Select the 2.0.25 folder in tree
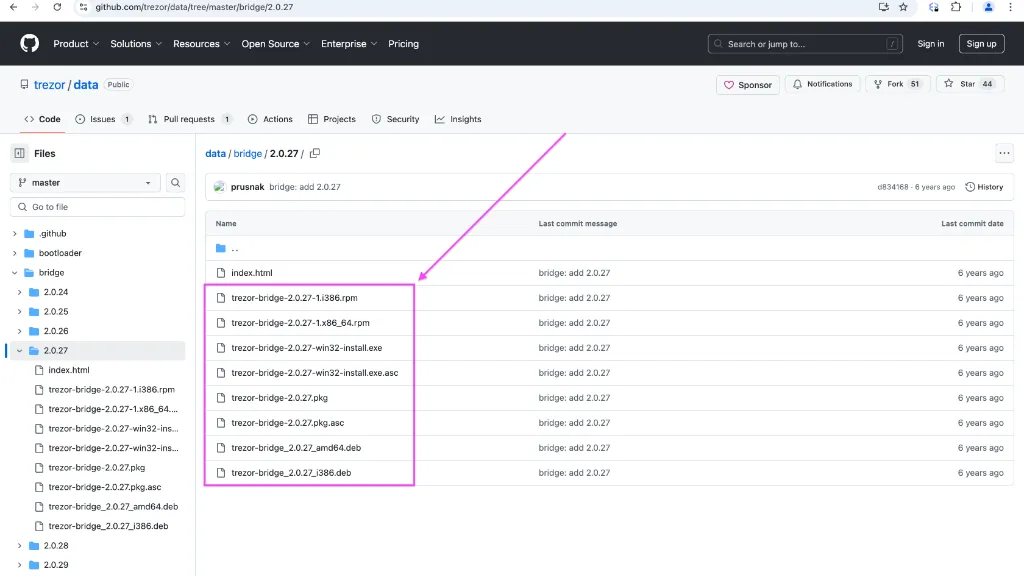The image size is (1024, 576). 56,312
